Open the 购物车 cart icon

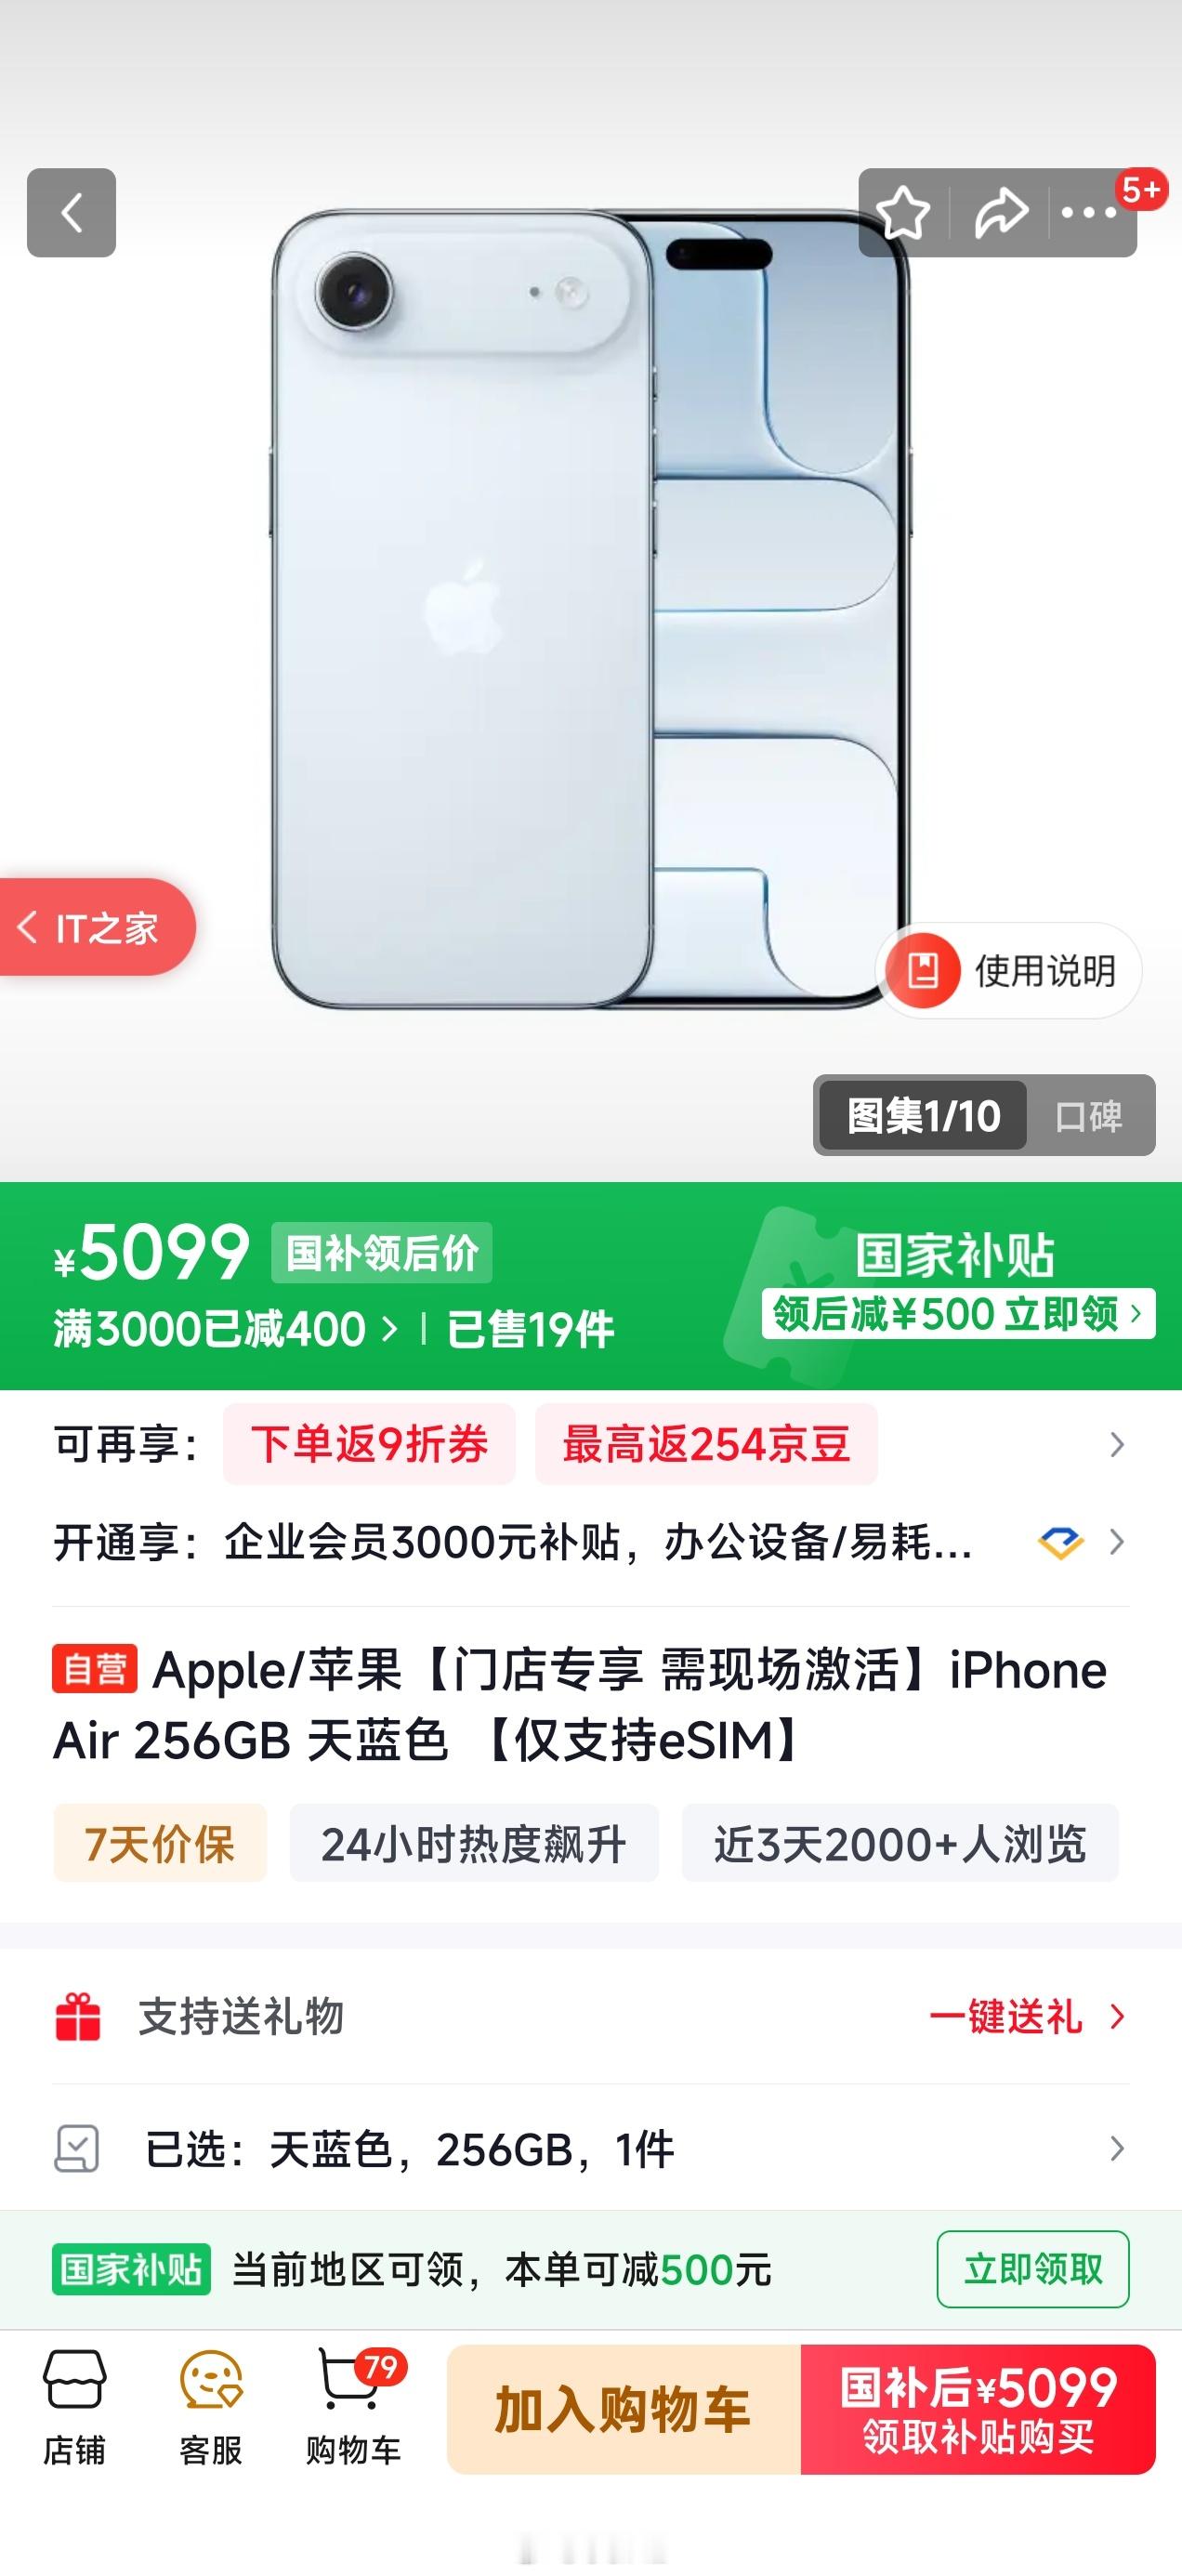click(x=353, y=2408)
